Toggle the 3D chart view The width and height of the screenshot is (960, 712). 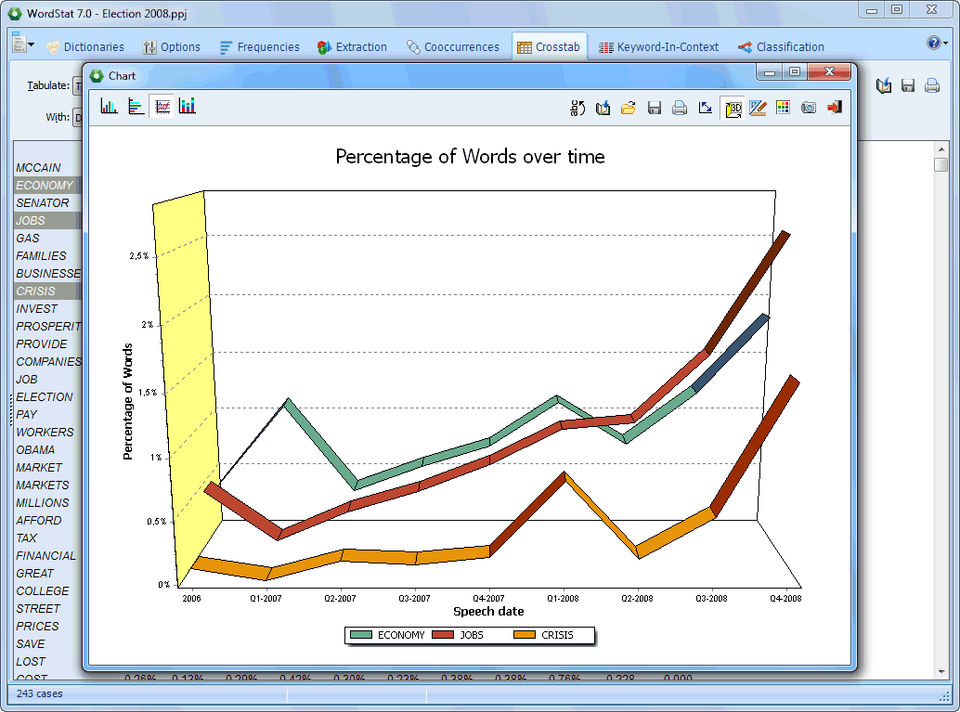pos(733,108)
